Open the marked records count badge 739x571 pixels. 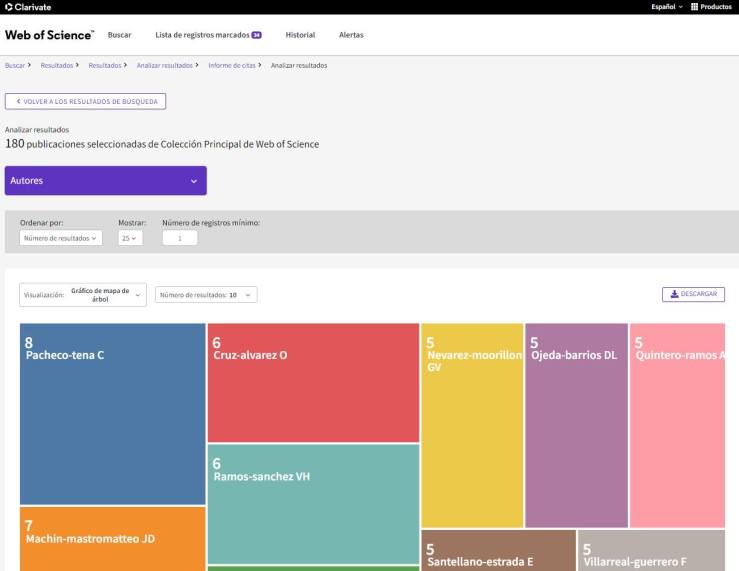click(x=256, y=35)
